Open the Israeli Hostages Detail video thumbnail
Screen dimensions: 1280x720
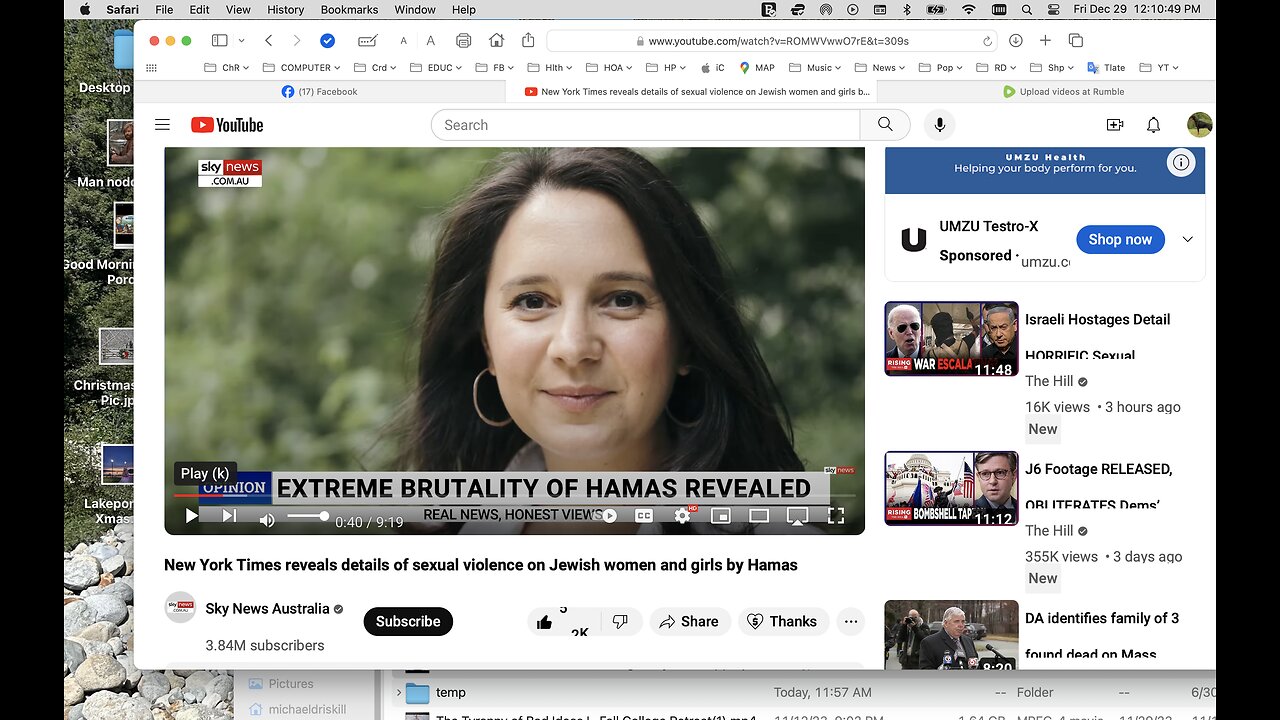point(951,339)
